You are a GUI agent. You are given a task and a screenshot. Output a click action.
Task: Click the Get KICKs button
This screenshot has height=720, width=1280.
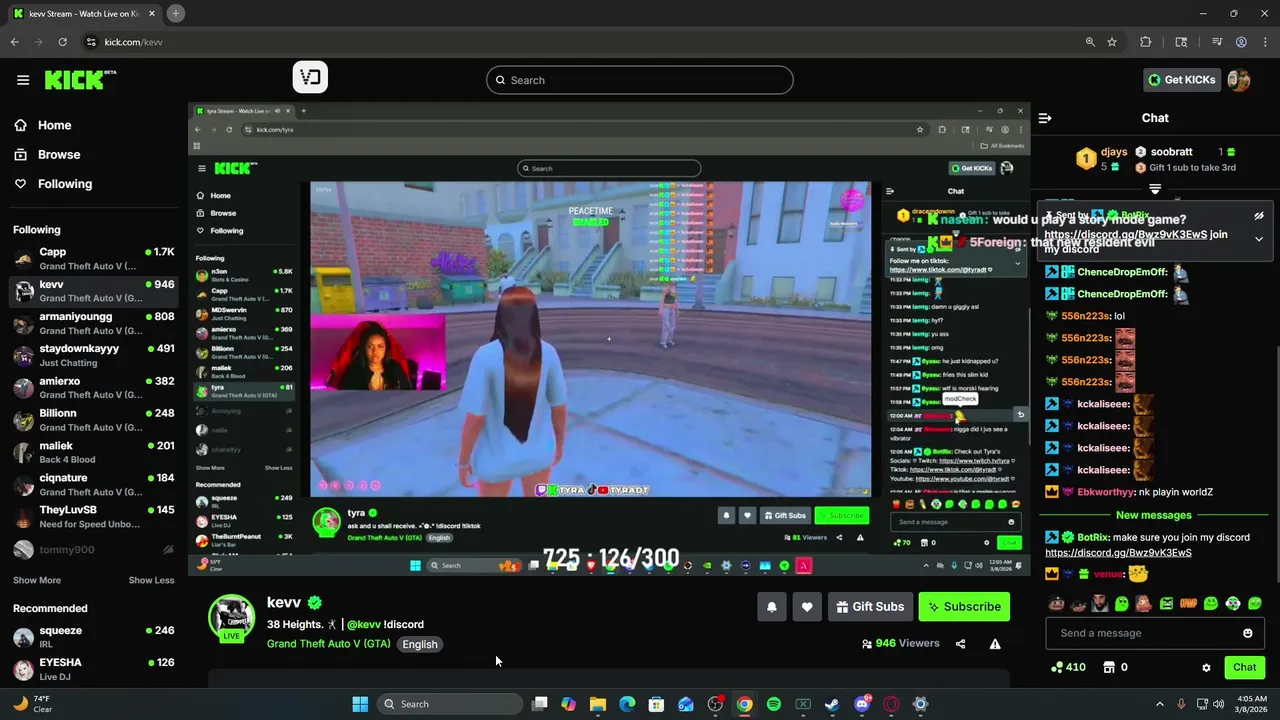click(1182, 80)
